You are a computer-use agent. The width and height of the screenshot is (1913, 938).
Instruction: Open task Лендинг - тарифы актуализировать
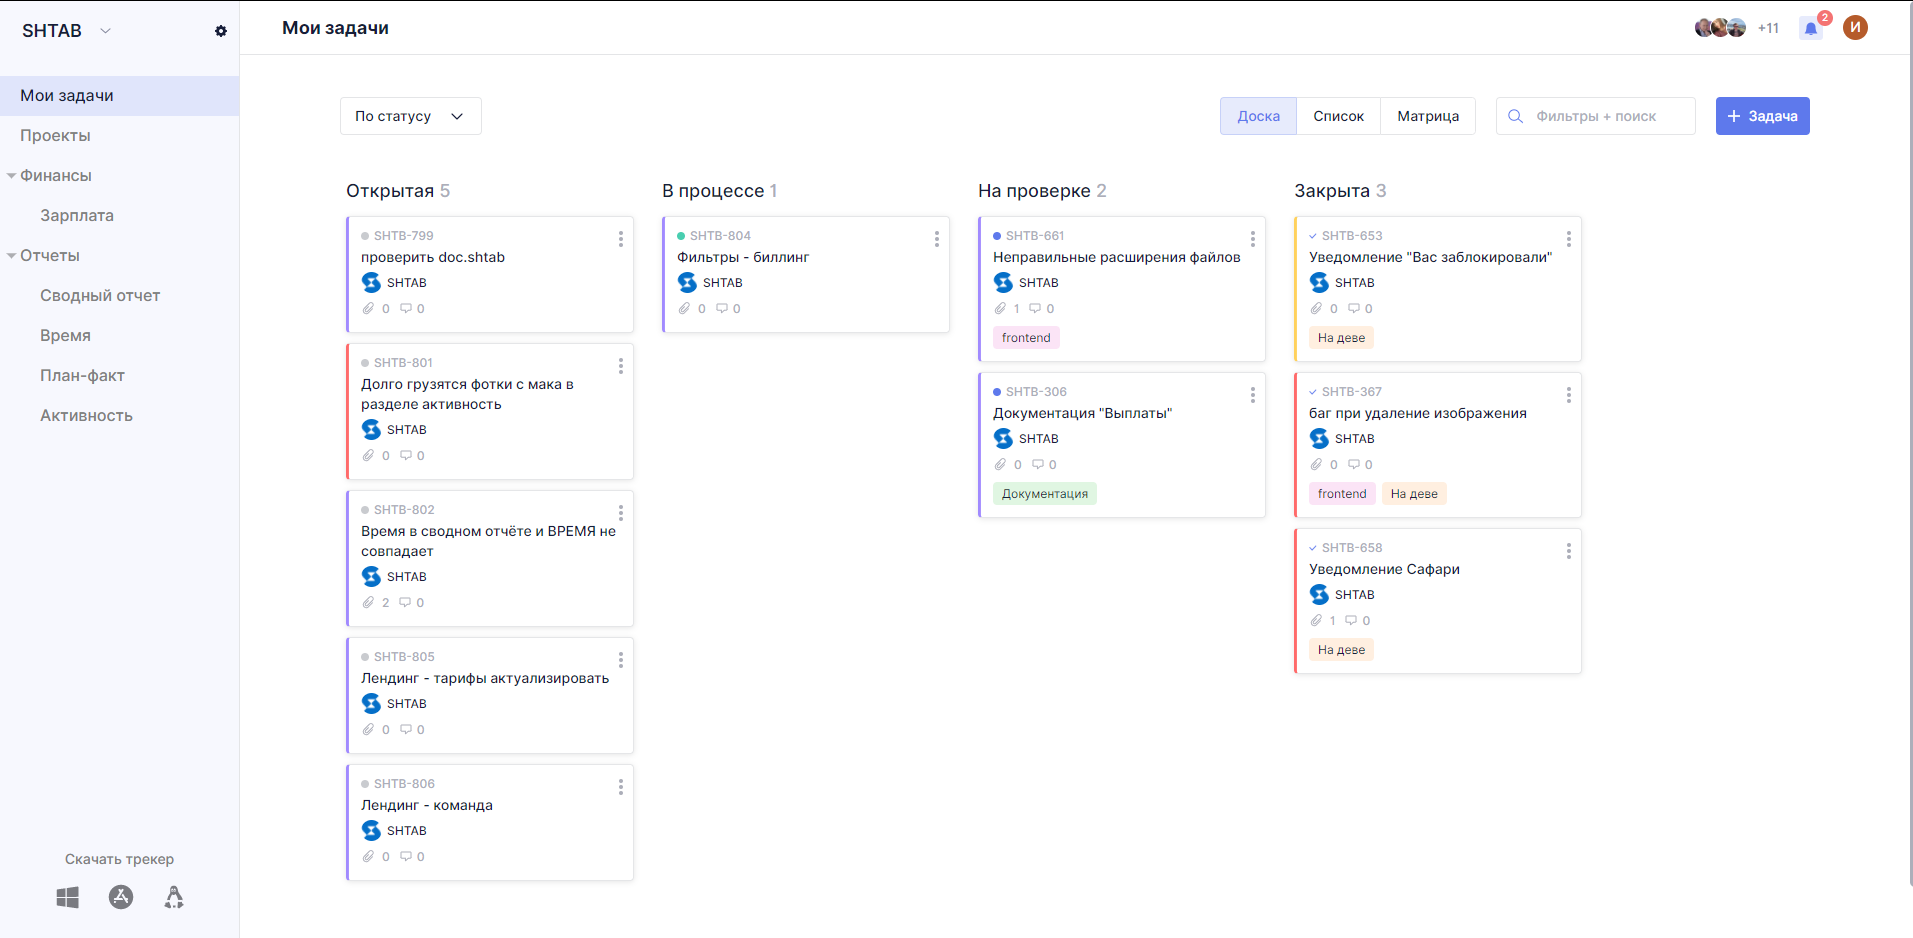click(485, 678)
